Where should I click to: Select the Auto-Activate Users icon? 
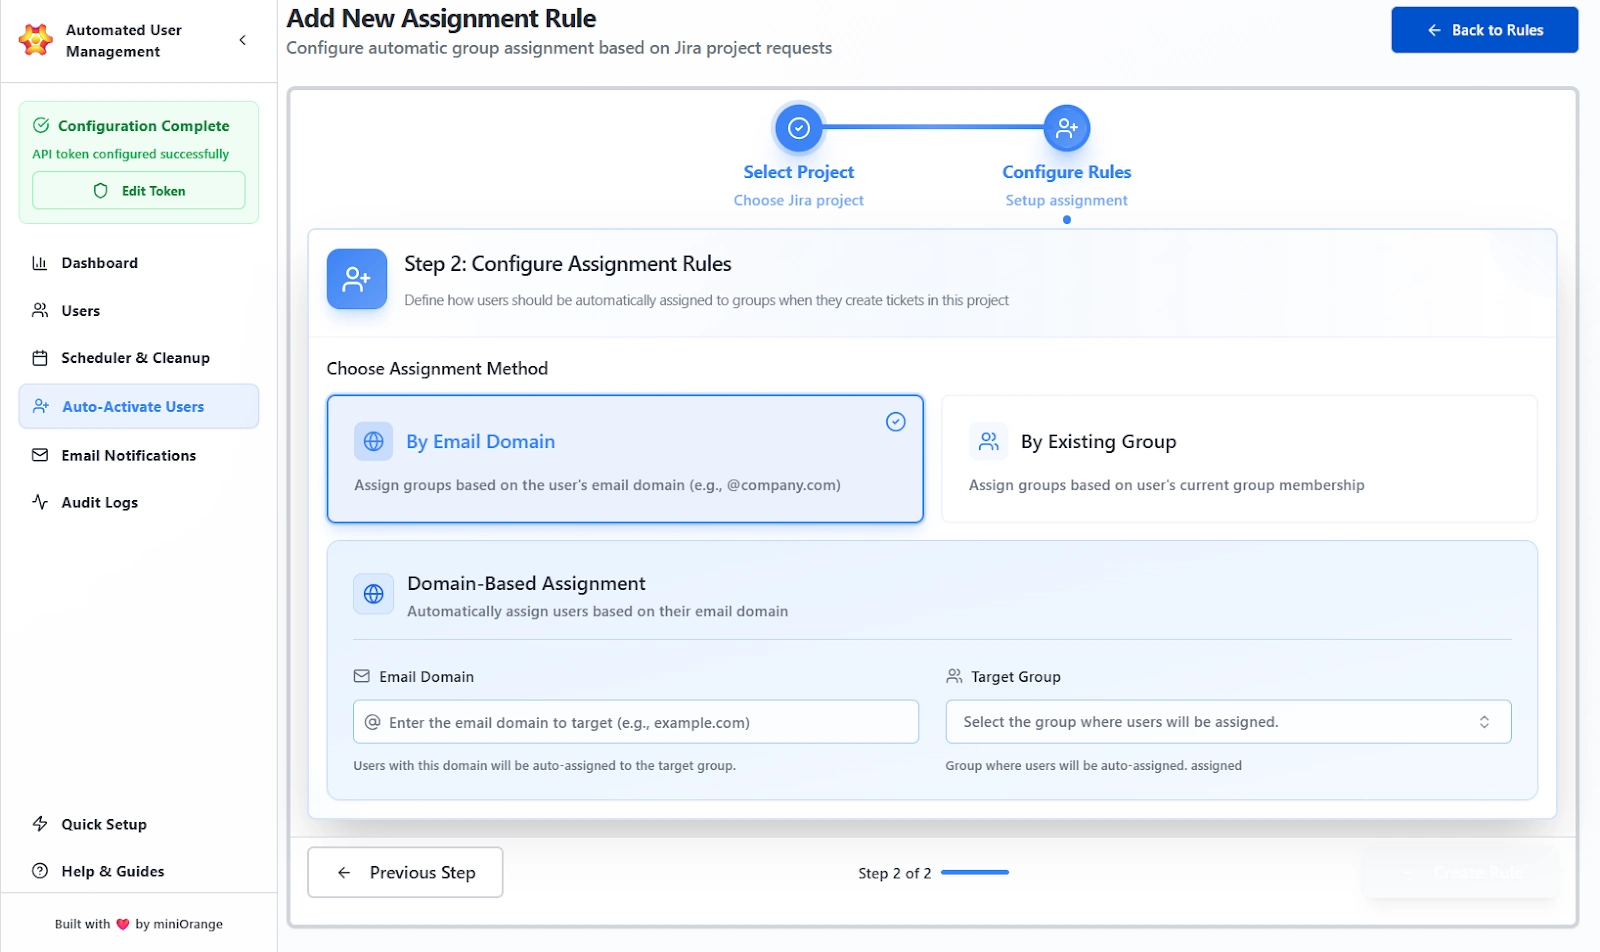click(40, 406)
